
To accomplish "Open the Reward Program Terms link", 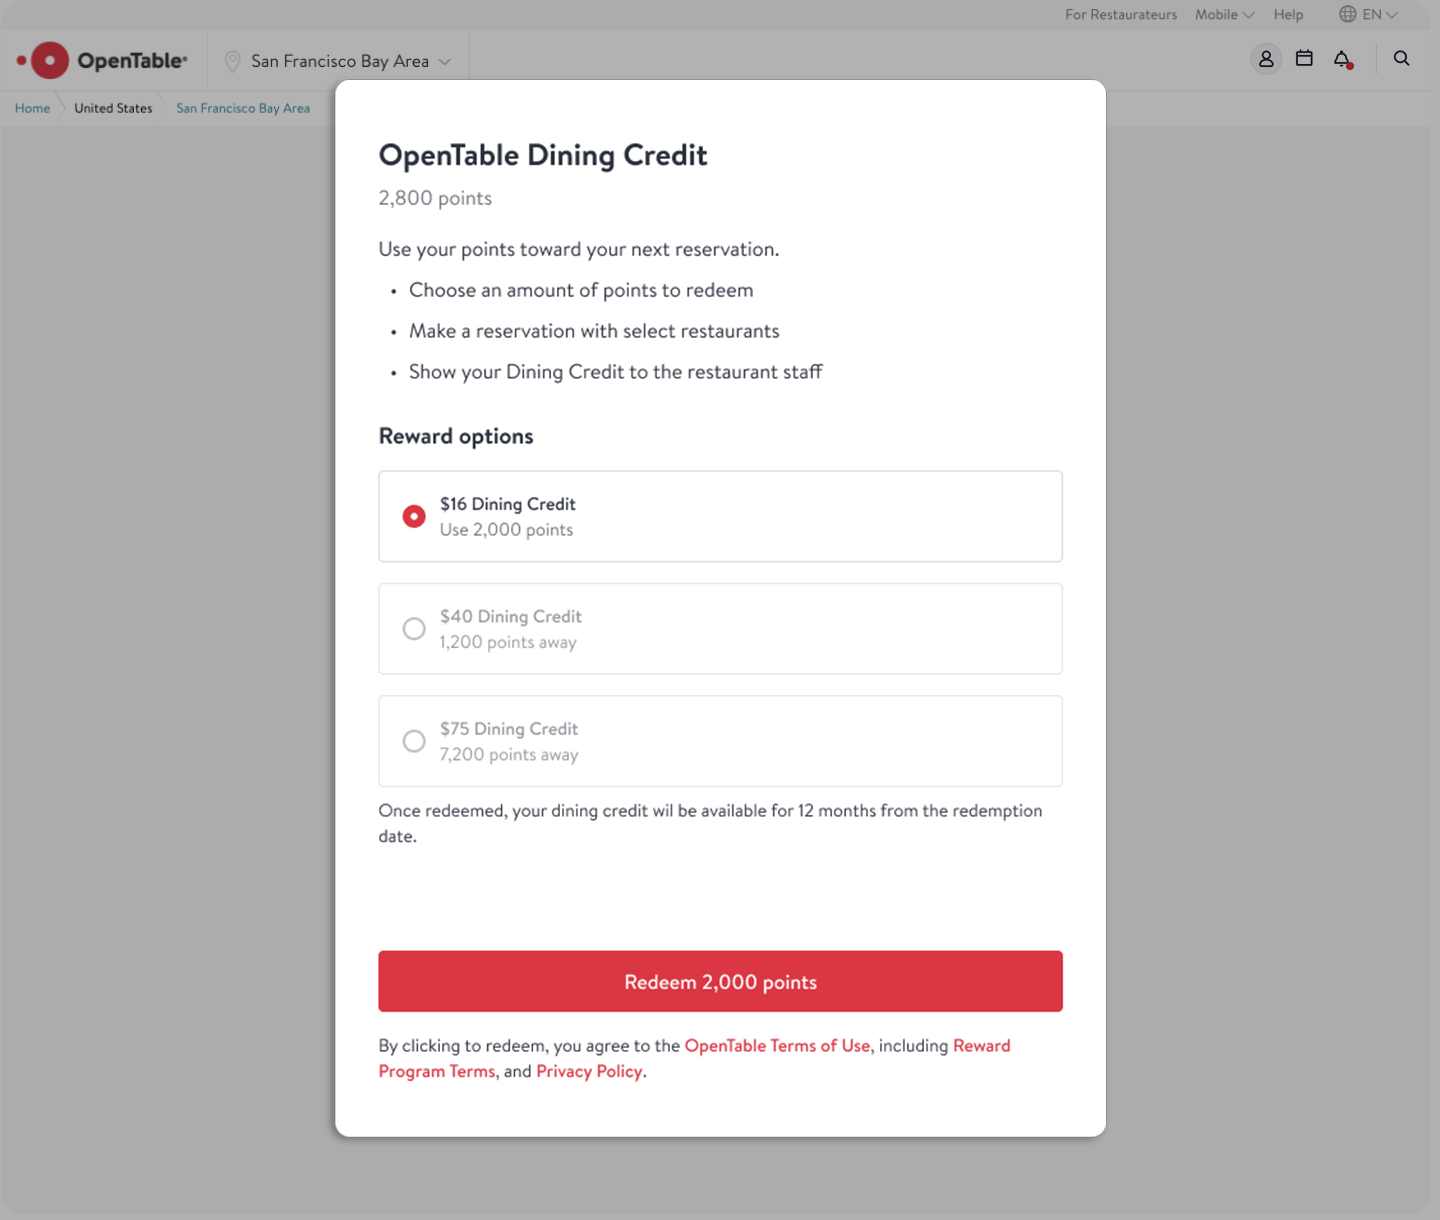I will (x=694, y=1058).
